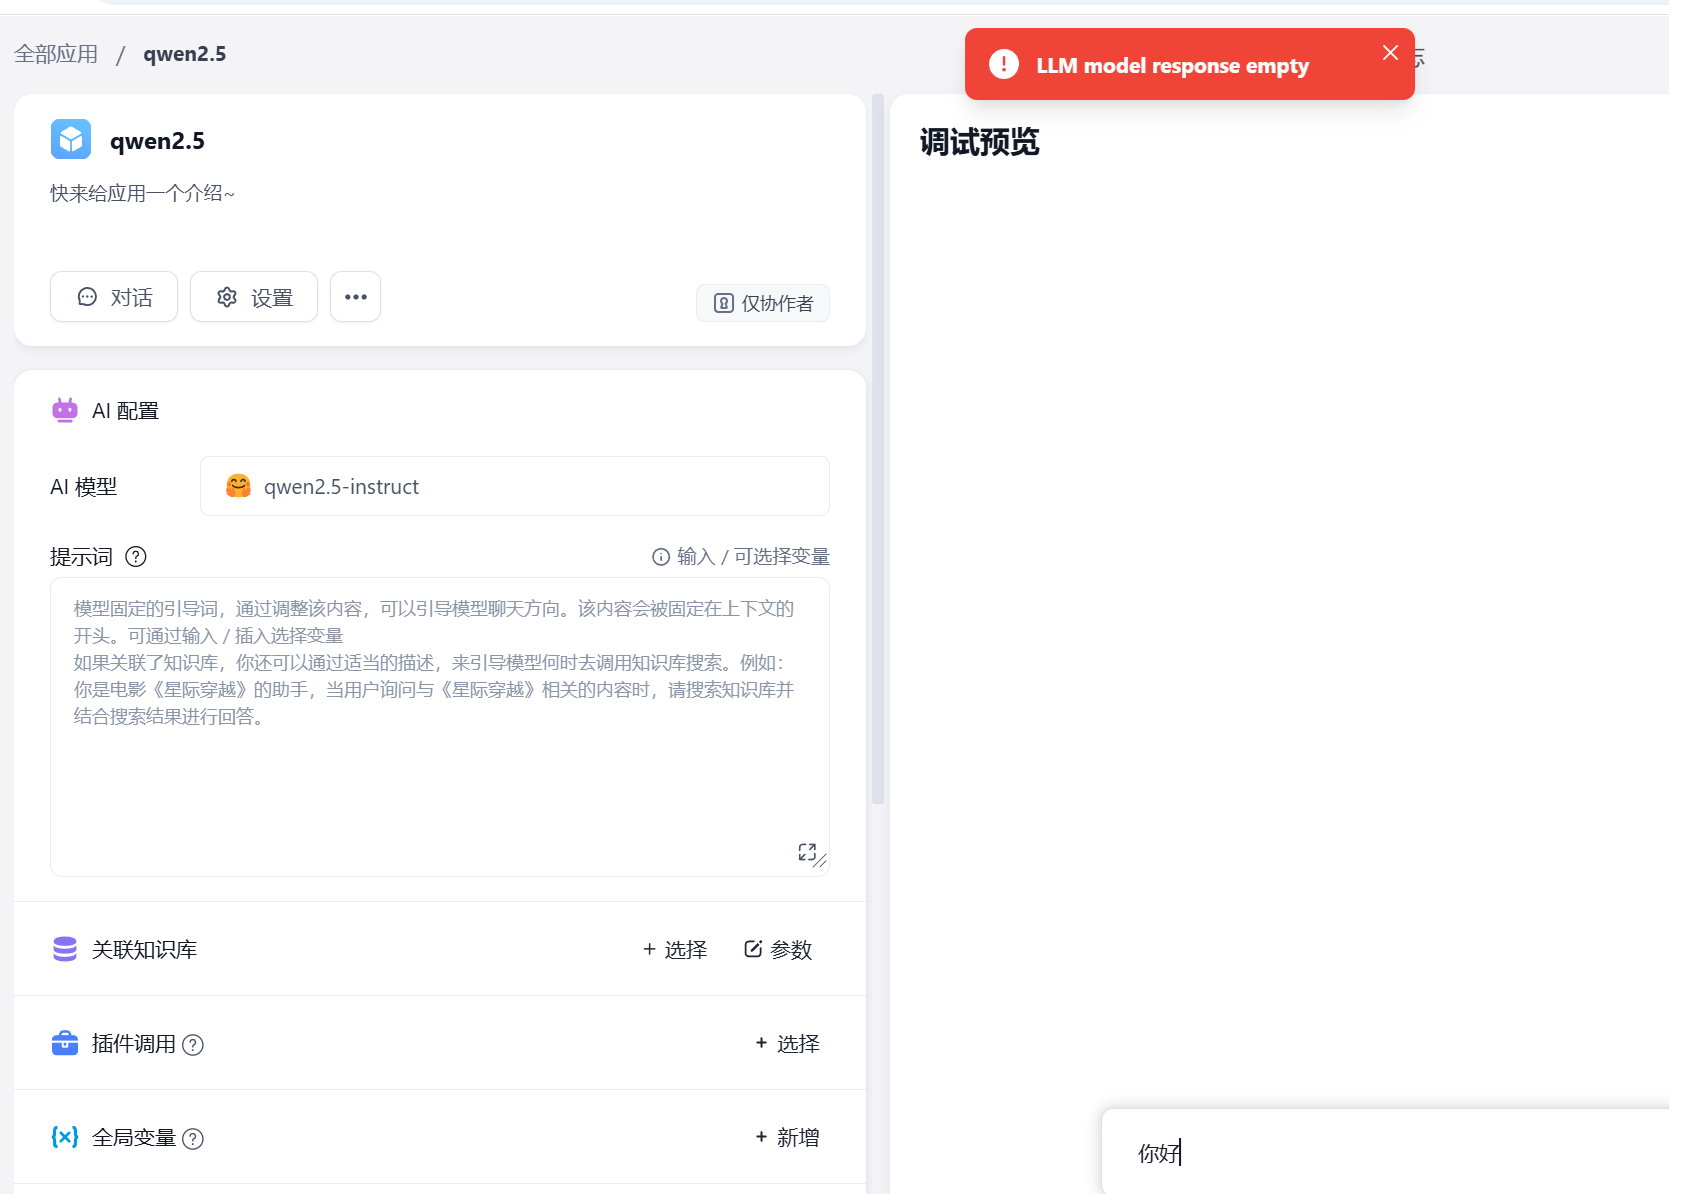
Task: Click the help icon next to 提示词
Action: coord(136,557)
